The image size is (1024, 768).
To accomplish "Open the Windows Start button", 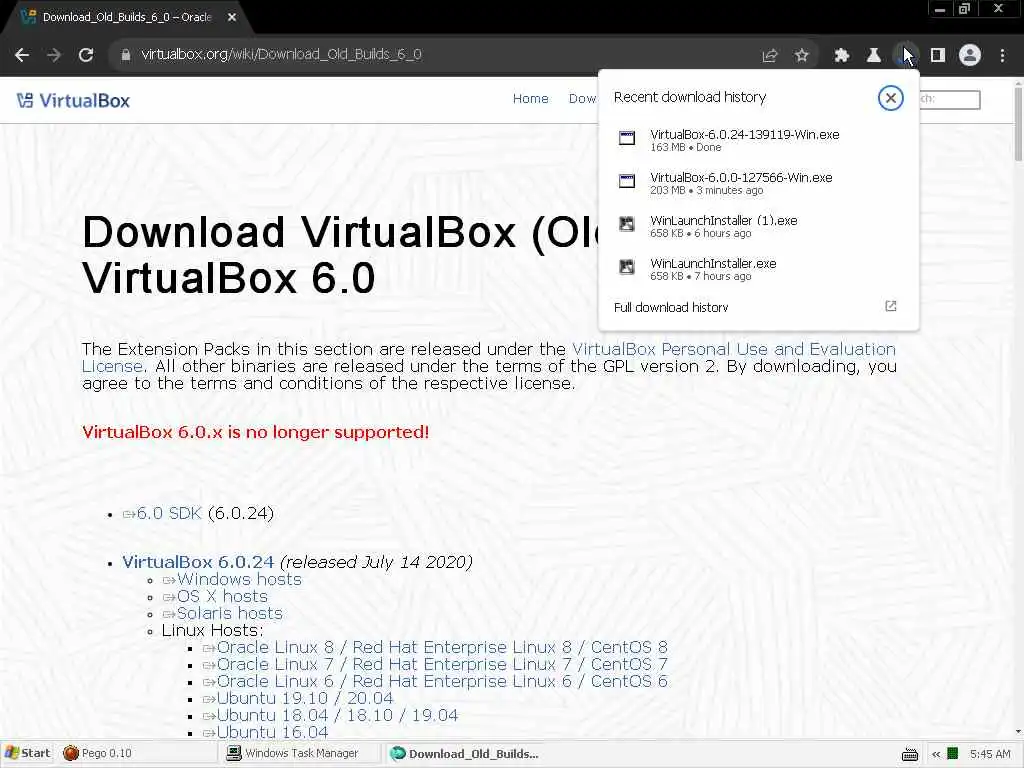I will click(27, 754).
